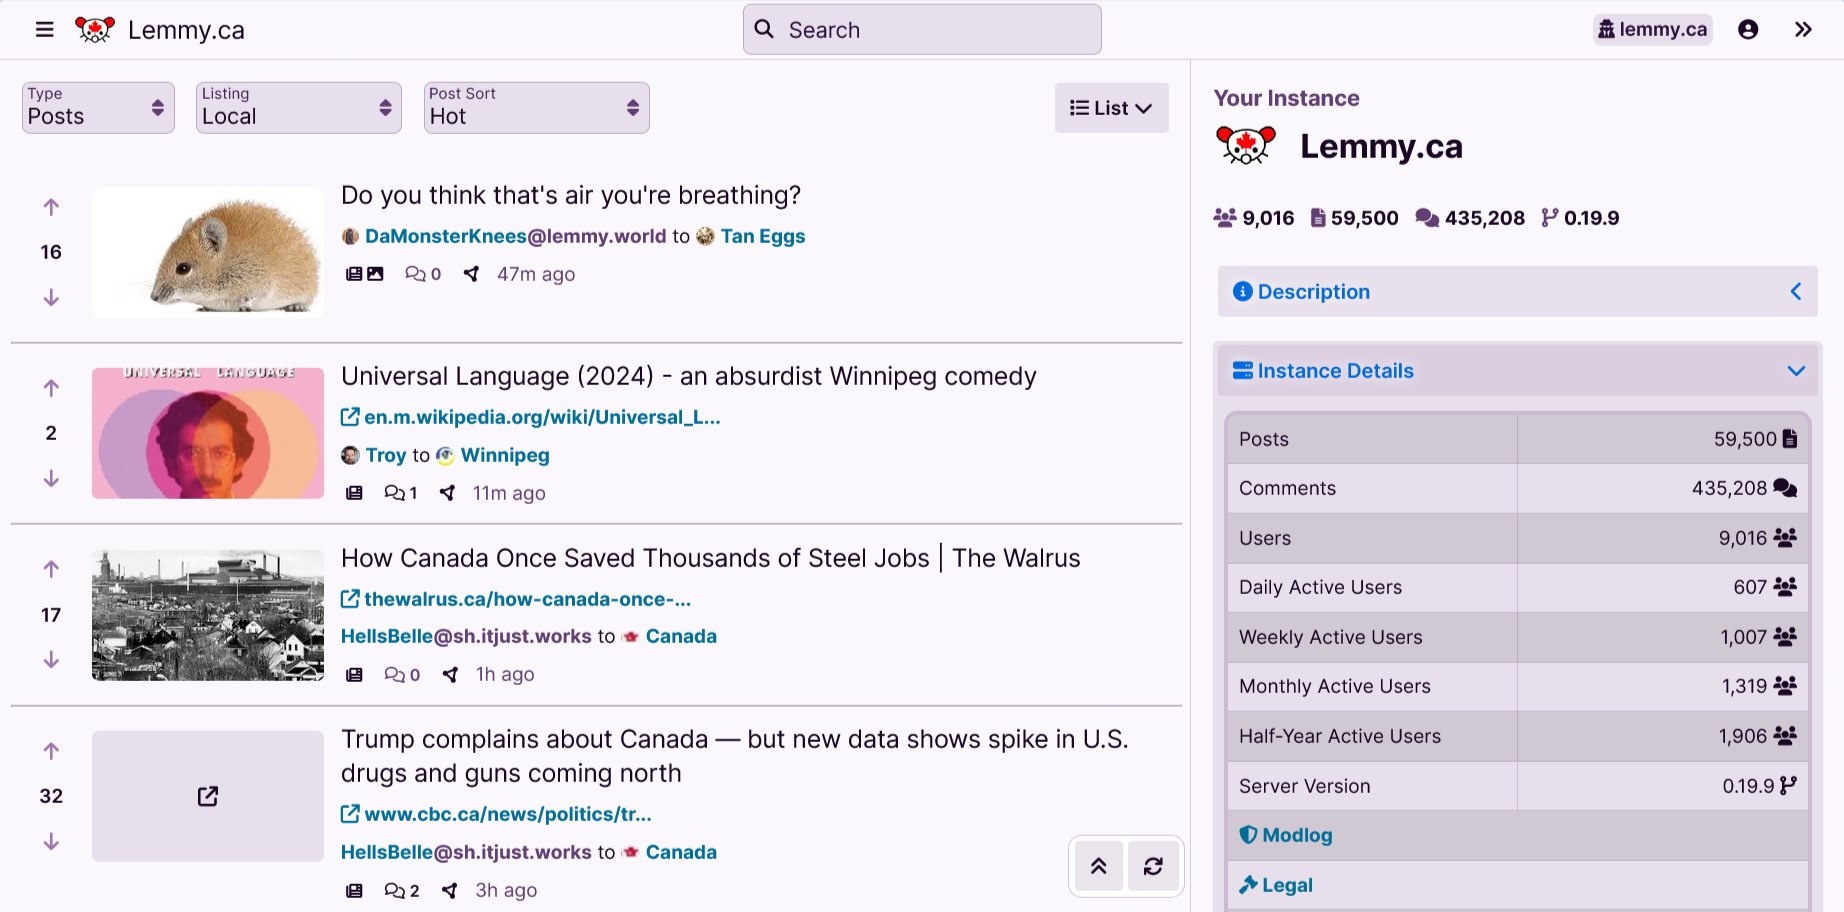Open steel town black-and-white thumbnail
Screen dimensions: 1844x912
pyautogui.click(x=208, y=615)
